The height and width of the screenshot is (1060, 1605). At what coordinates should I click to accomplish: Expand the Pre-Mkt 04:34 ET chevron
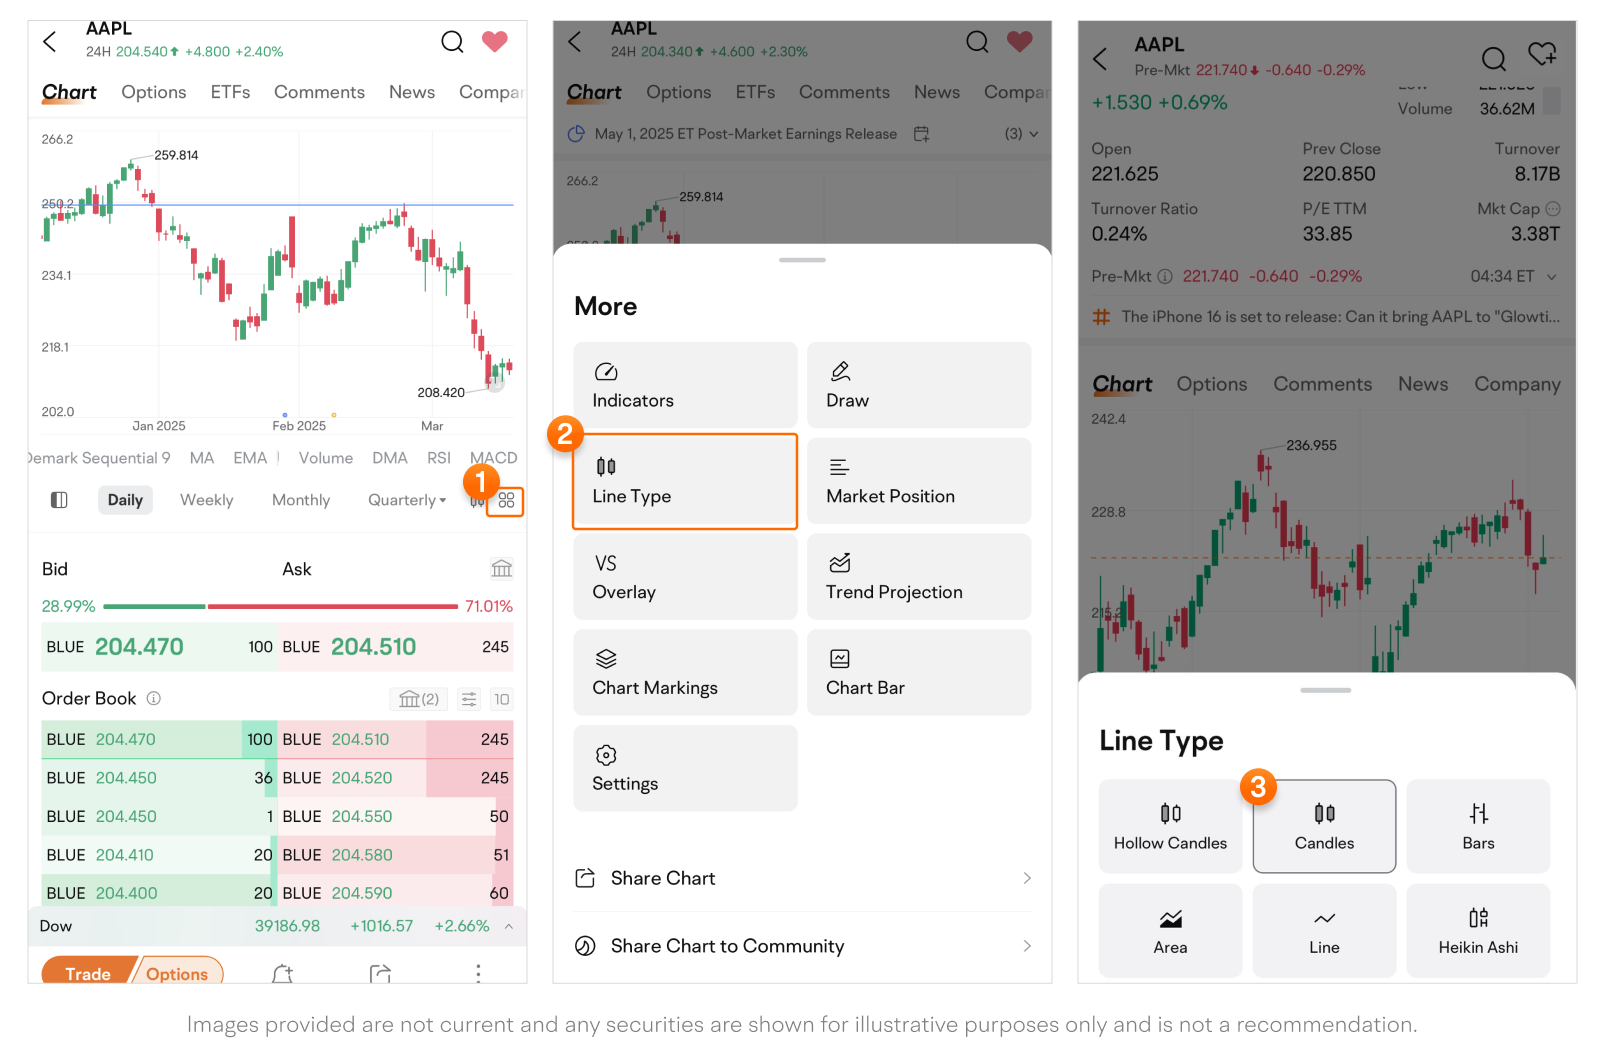1551,277
